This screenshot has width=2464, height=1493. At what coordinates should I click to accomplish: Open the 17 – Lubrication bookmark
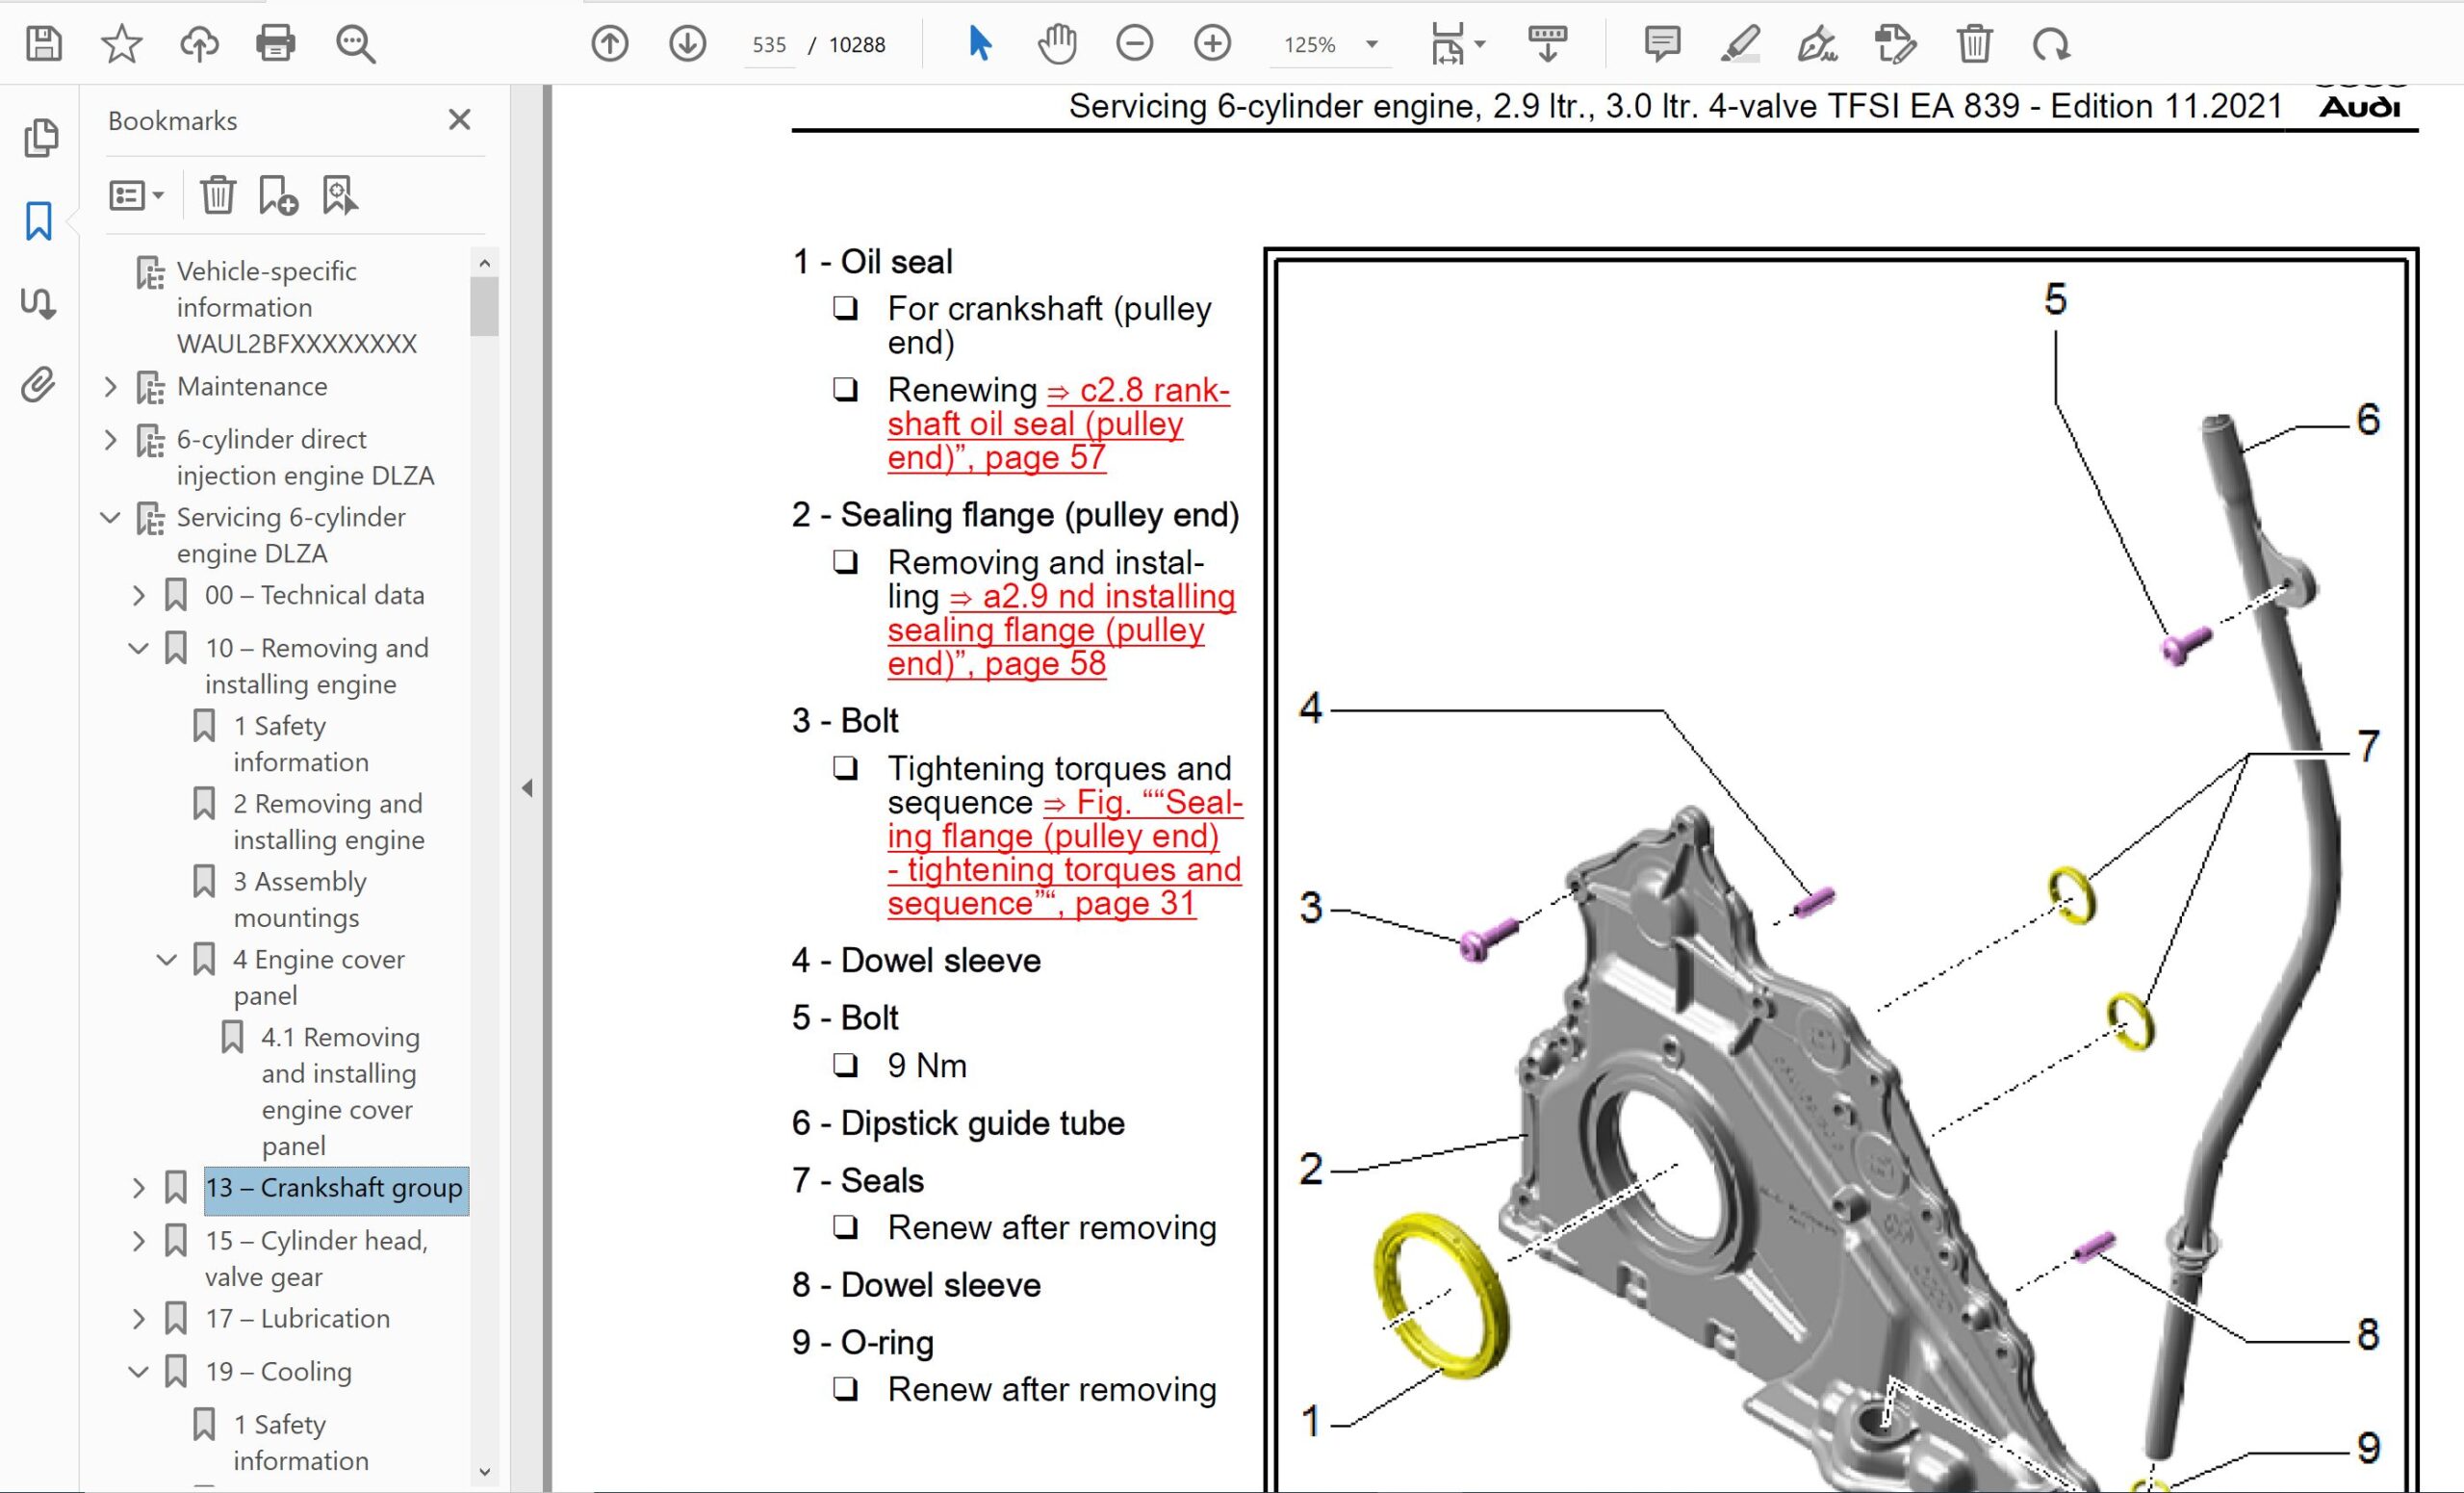tap(297, 1318)
